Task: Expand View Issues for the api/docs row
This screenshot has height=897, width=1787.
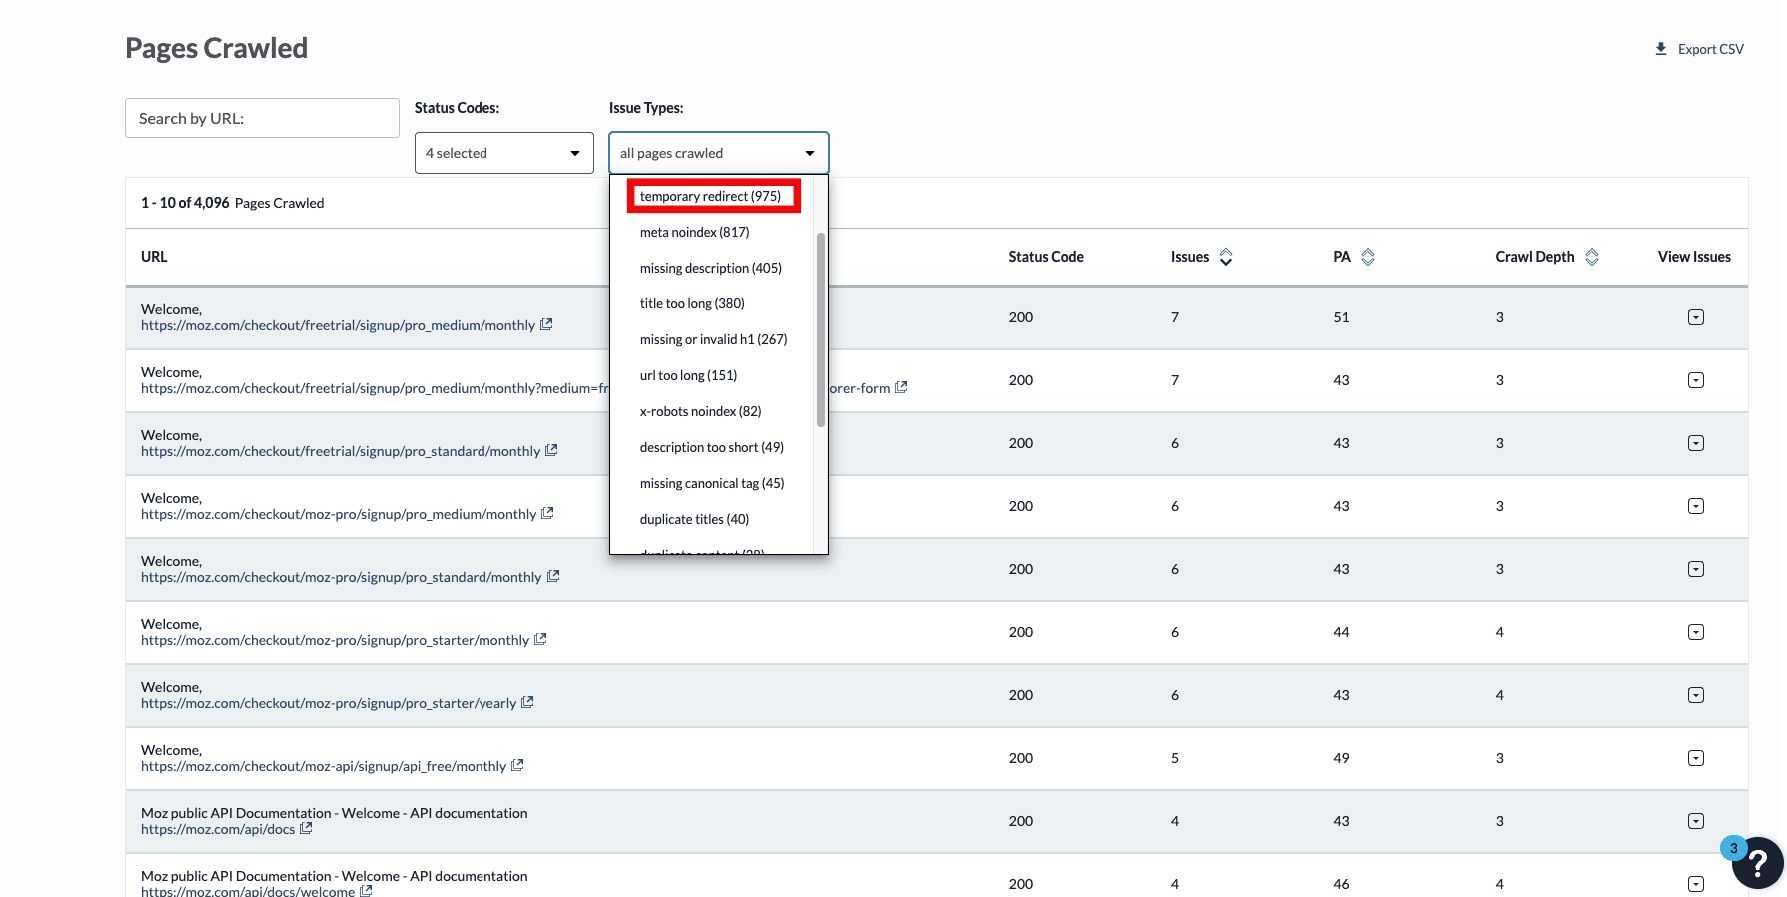Action: [x=1695, y=821]
